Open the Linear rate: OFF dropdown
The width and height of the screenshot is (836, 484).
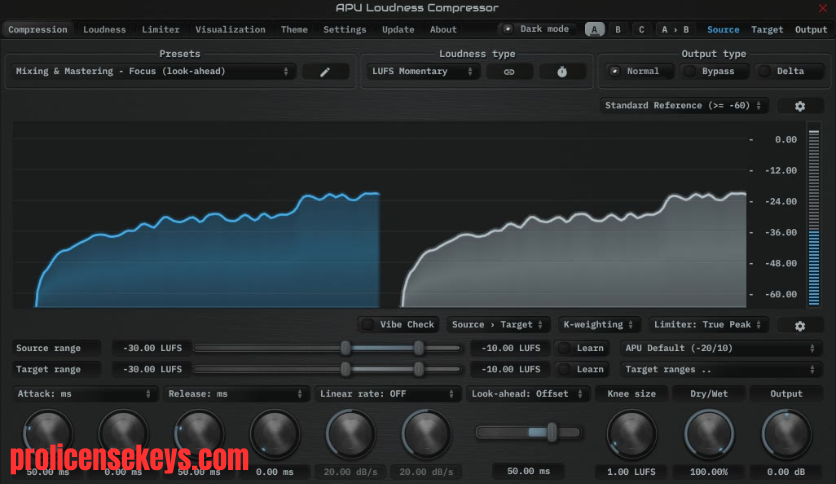387,394
